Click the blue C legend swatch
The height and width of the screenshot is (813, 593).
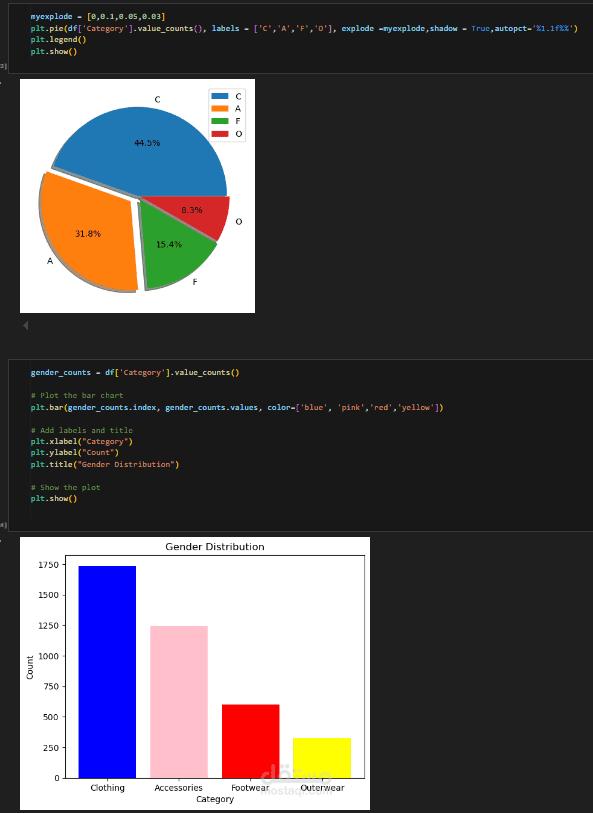[220, 96]
